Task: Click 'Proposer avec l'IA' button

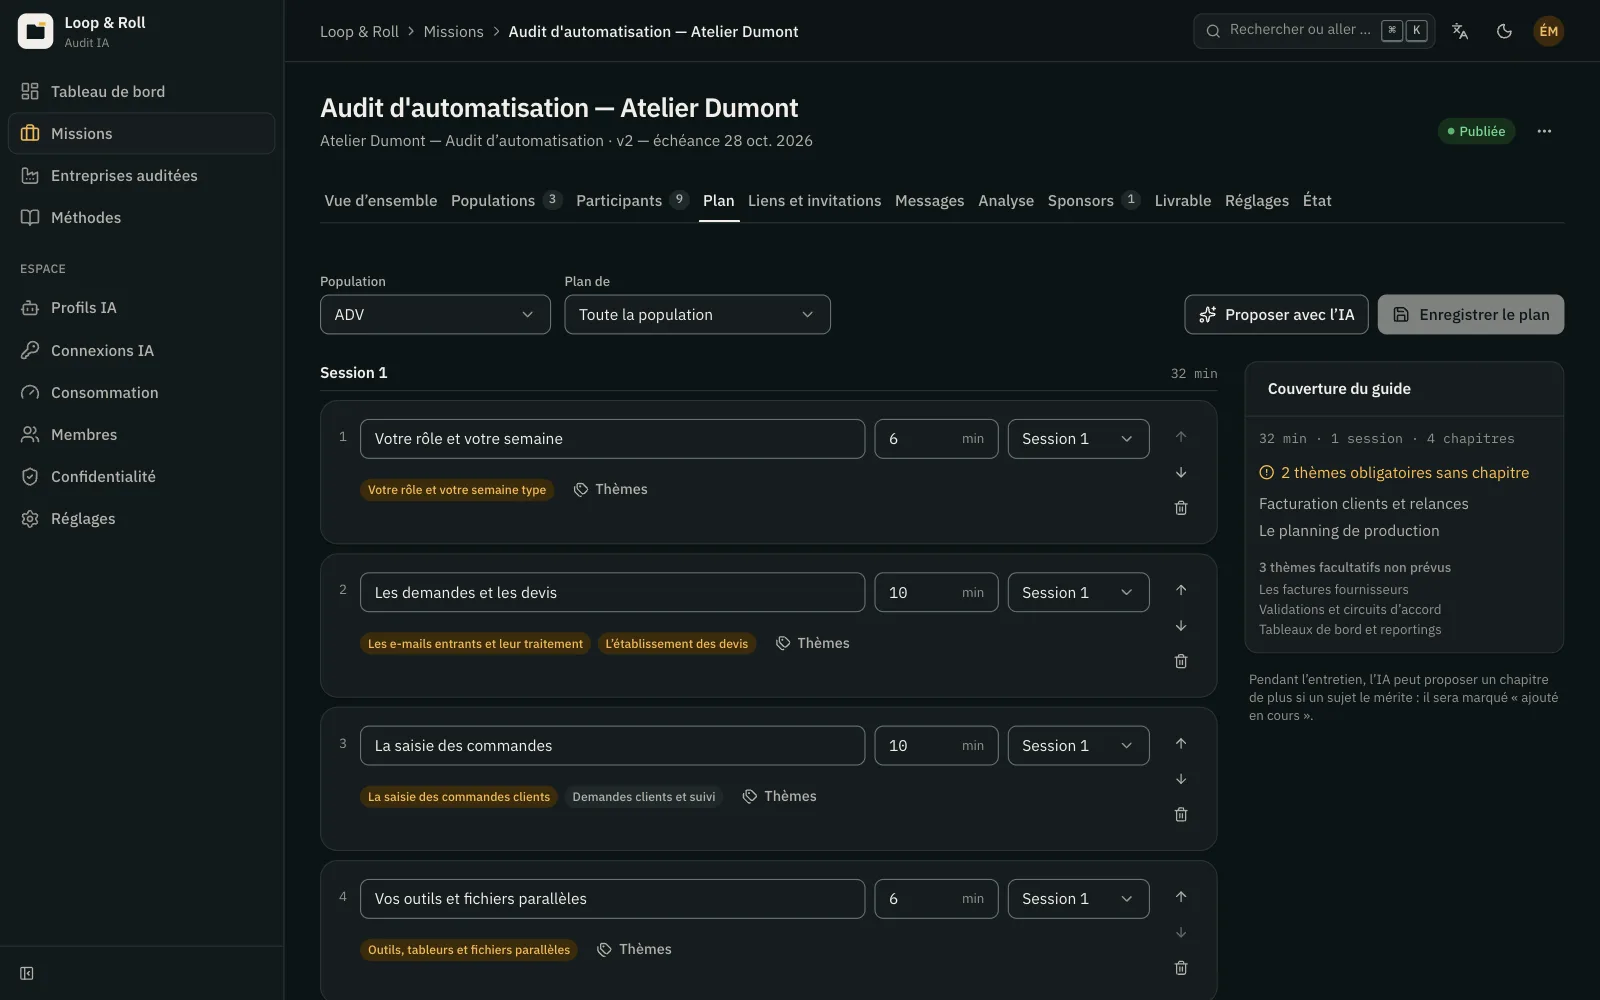Action: (1276, 314)
